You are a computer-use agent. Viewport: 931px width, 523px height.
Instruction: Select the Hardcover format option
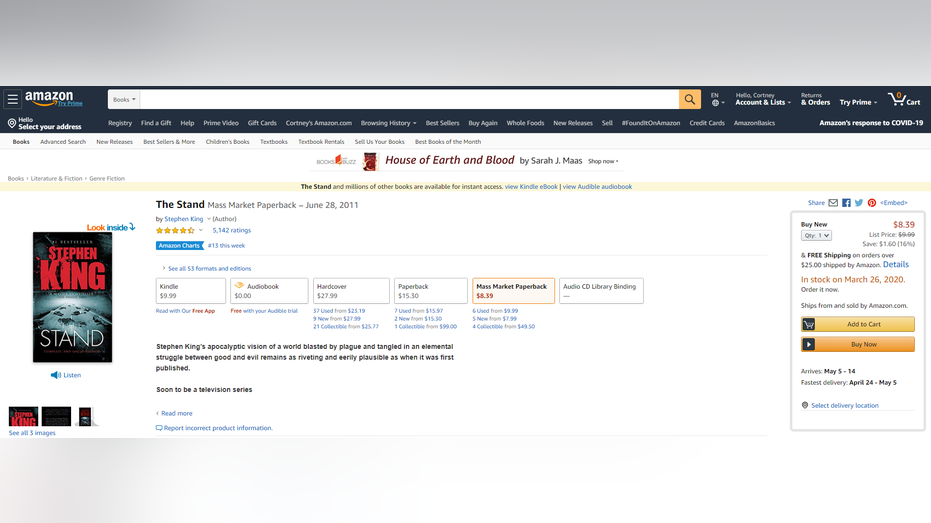click(351, 291)
